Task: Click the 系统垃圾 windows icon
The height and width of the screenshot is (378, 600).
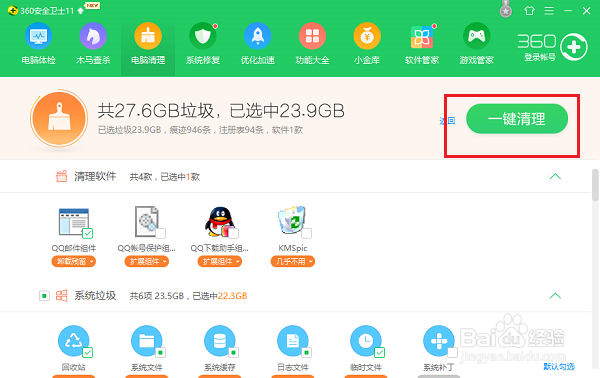Action: coord(62,296)
